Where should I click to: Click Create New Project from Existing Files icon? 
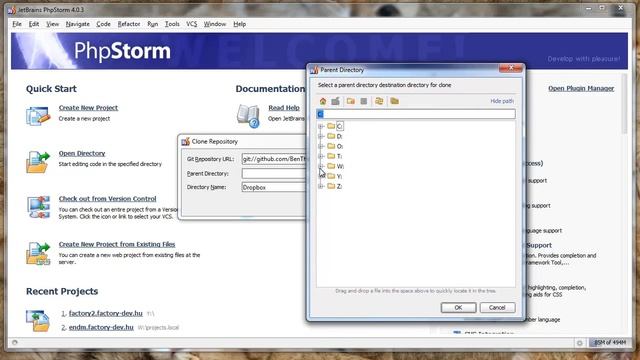tap(38, 253)
